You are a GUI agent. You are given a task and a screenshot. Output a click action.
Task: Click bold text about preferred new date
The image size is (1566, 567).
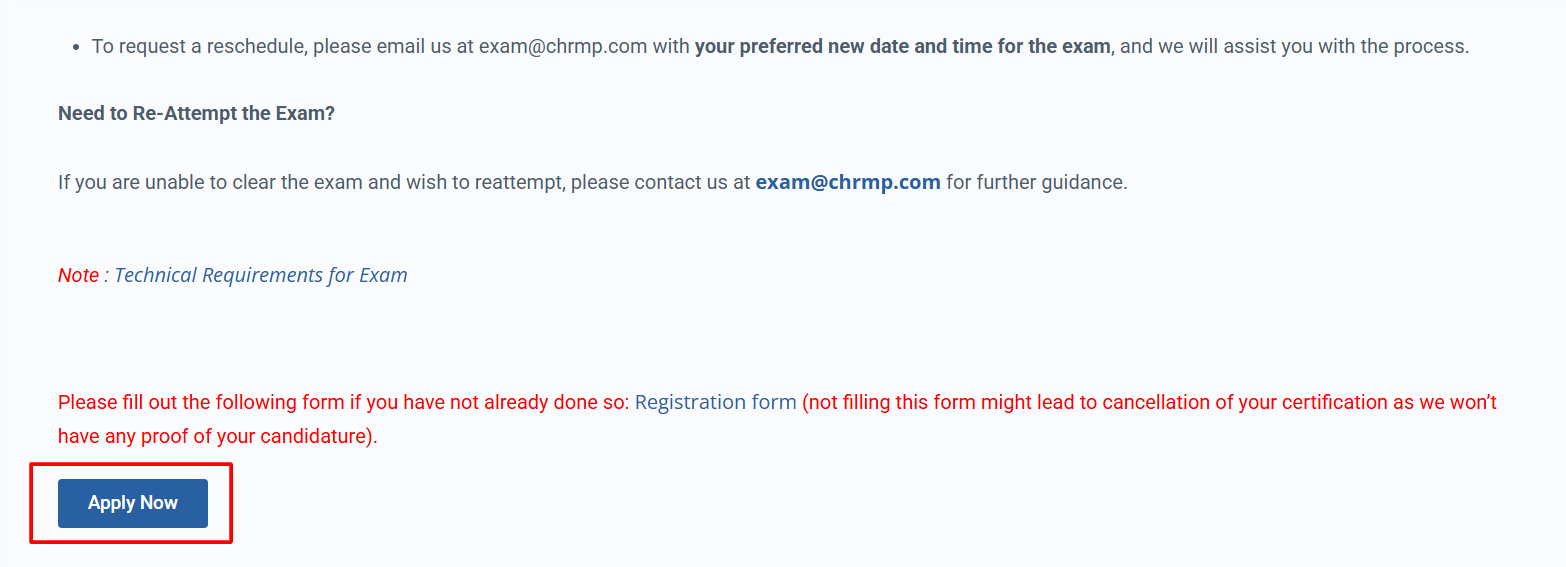(x=902, y=46)
